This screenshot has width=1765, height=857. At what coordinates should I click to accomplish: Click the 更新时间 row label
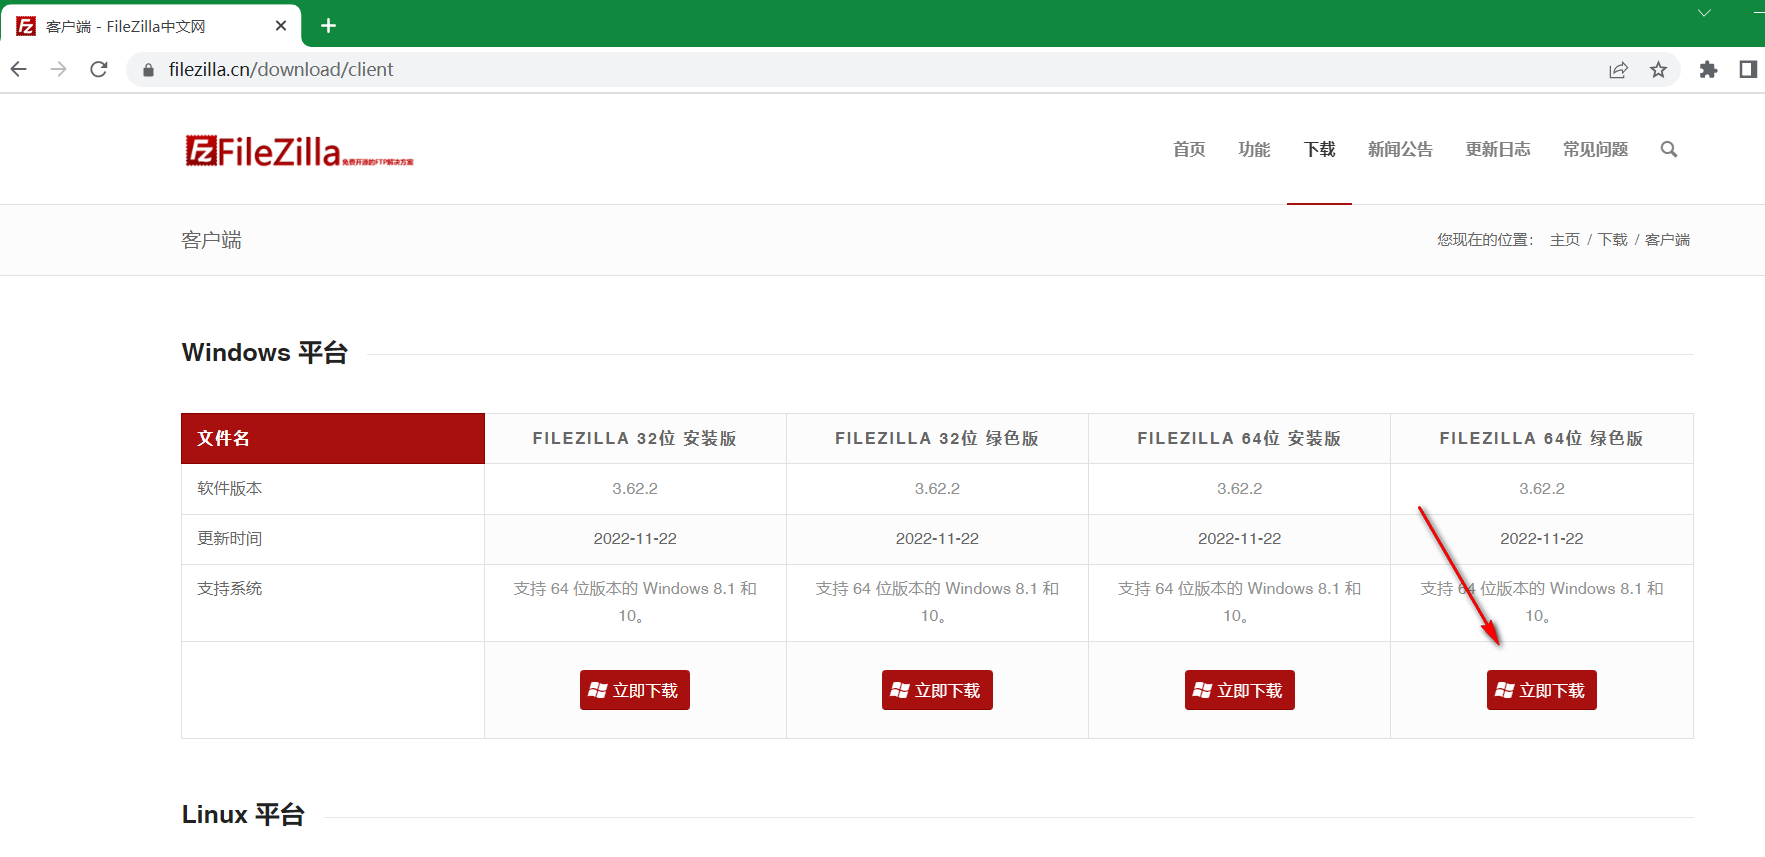point(229,539)
